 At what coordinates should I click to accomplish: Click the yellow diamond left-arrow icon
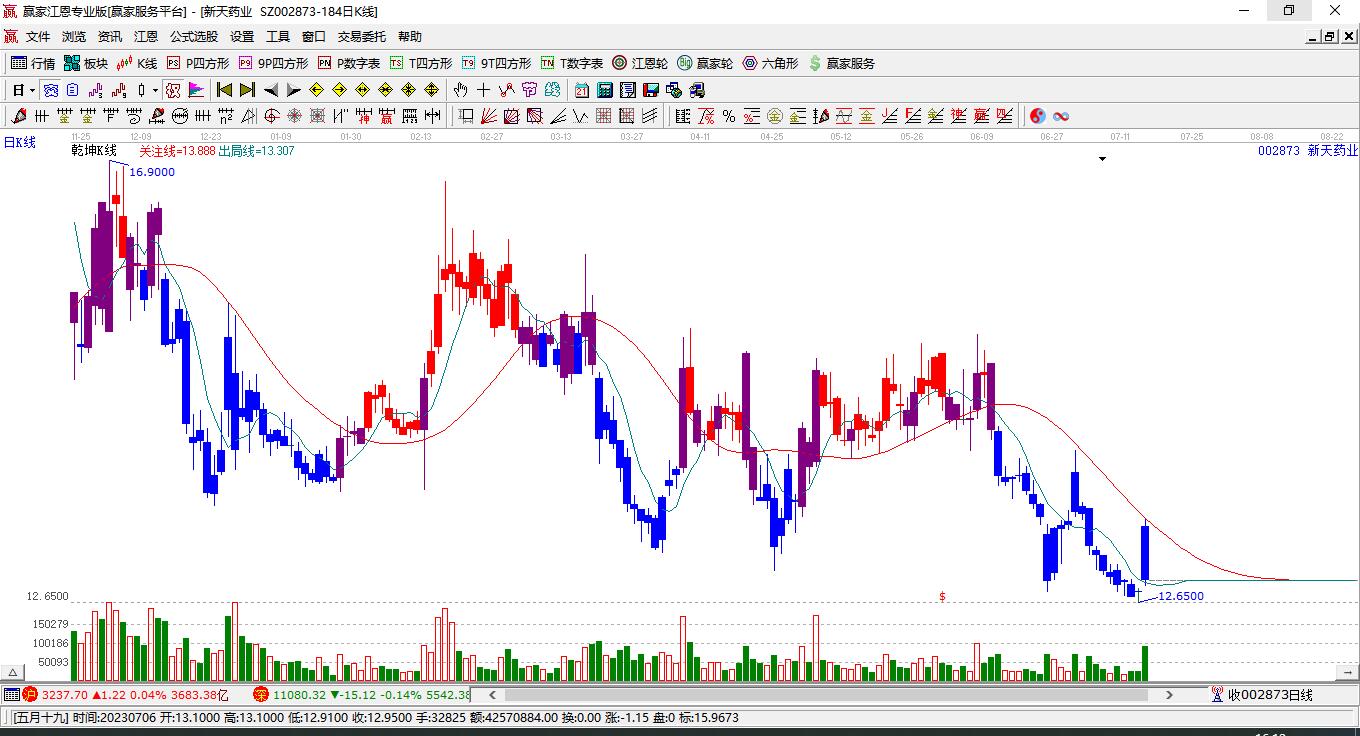tap(316, 90)
